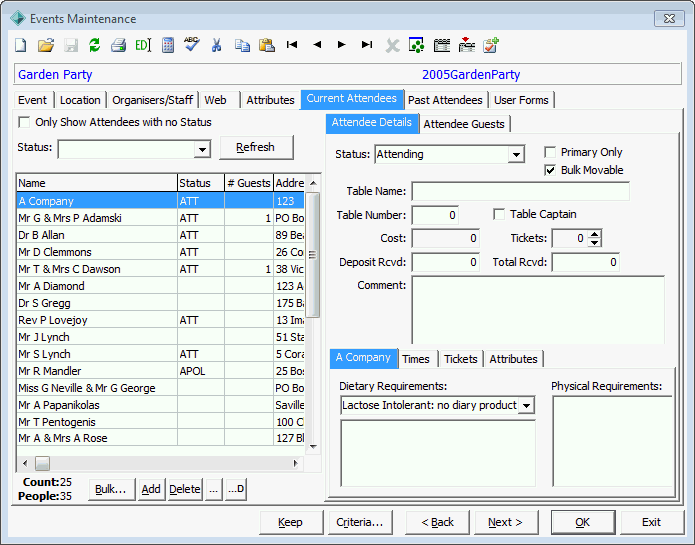The height and width of the screenshot is (545, 695).
Task: Jump to the first record
Action: (x=292, y=44)
